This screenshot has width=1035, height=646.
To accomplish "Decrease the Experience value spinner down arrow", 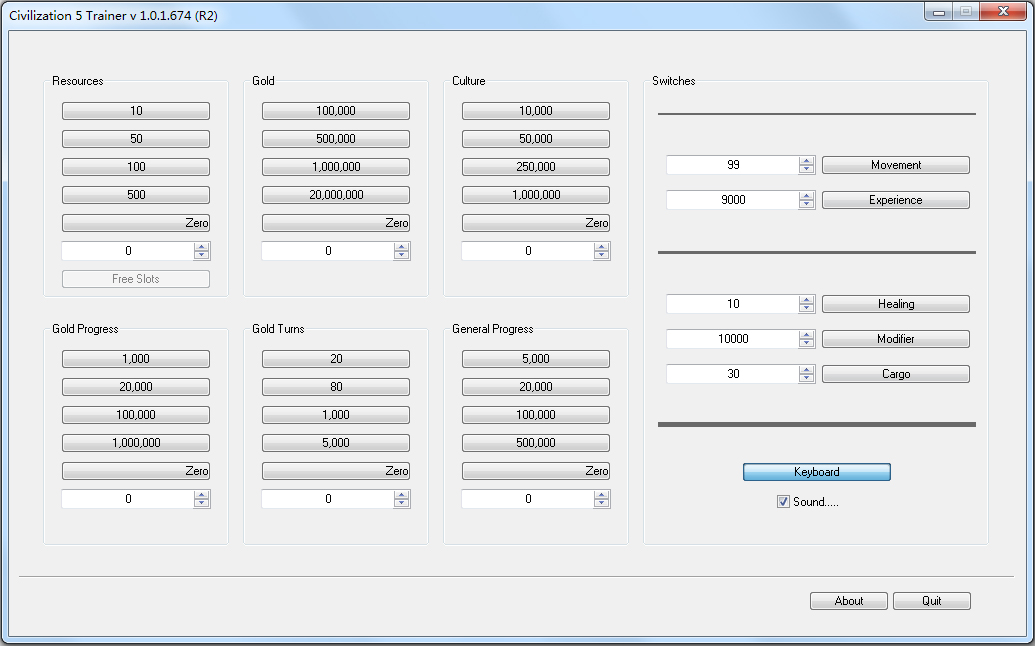I will pyautogui.click(x=807, y=204).
